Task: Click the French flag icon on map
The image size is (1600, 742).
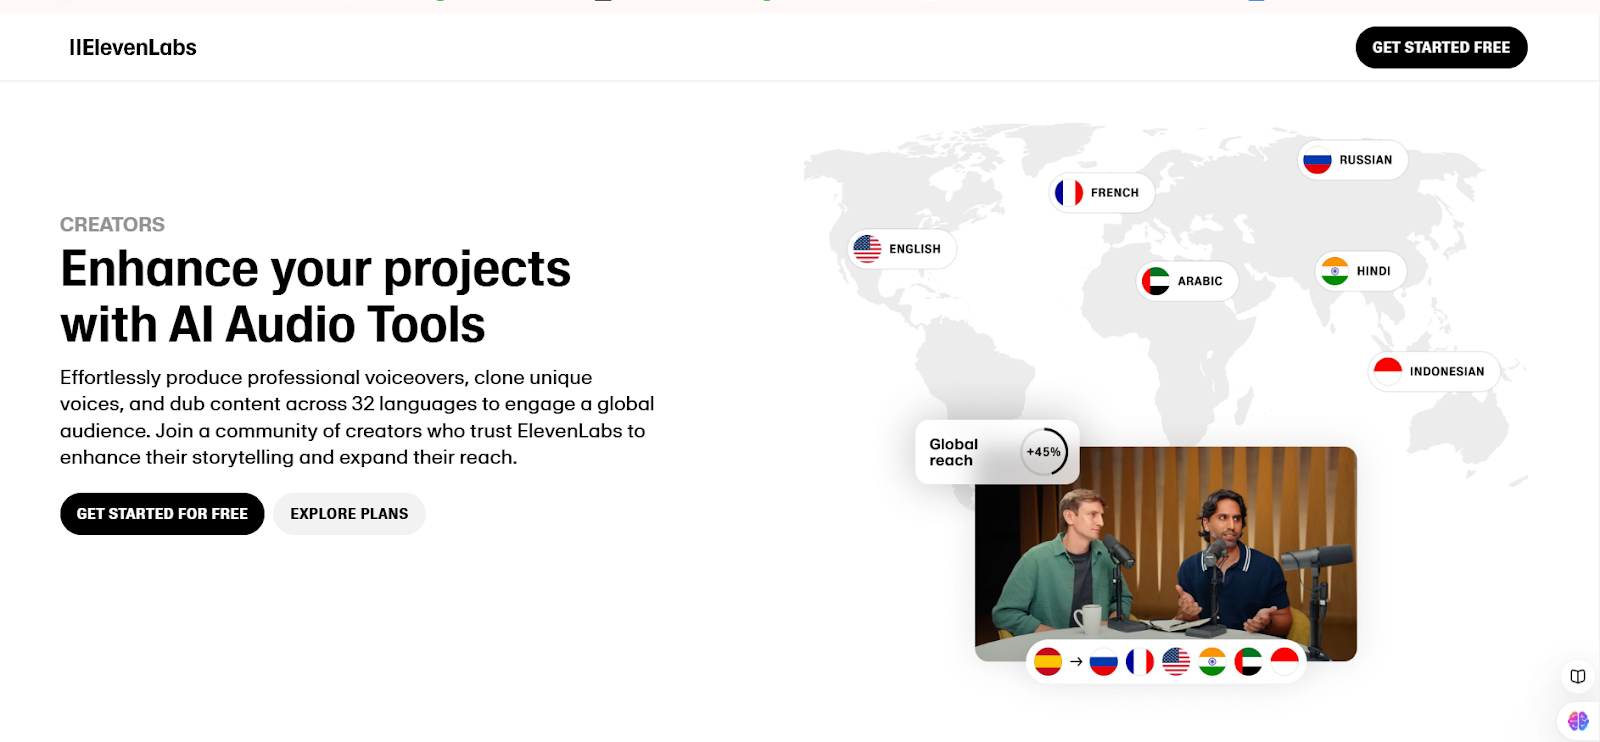Action: [1069, 192]
